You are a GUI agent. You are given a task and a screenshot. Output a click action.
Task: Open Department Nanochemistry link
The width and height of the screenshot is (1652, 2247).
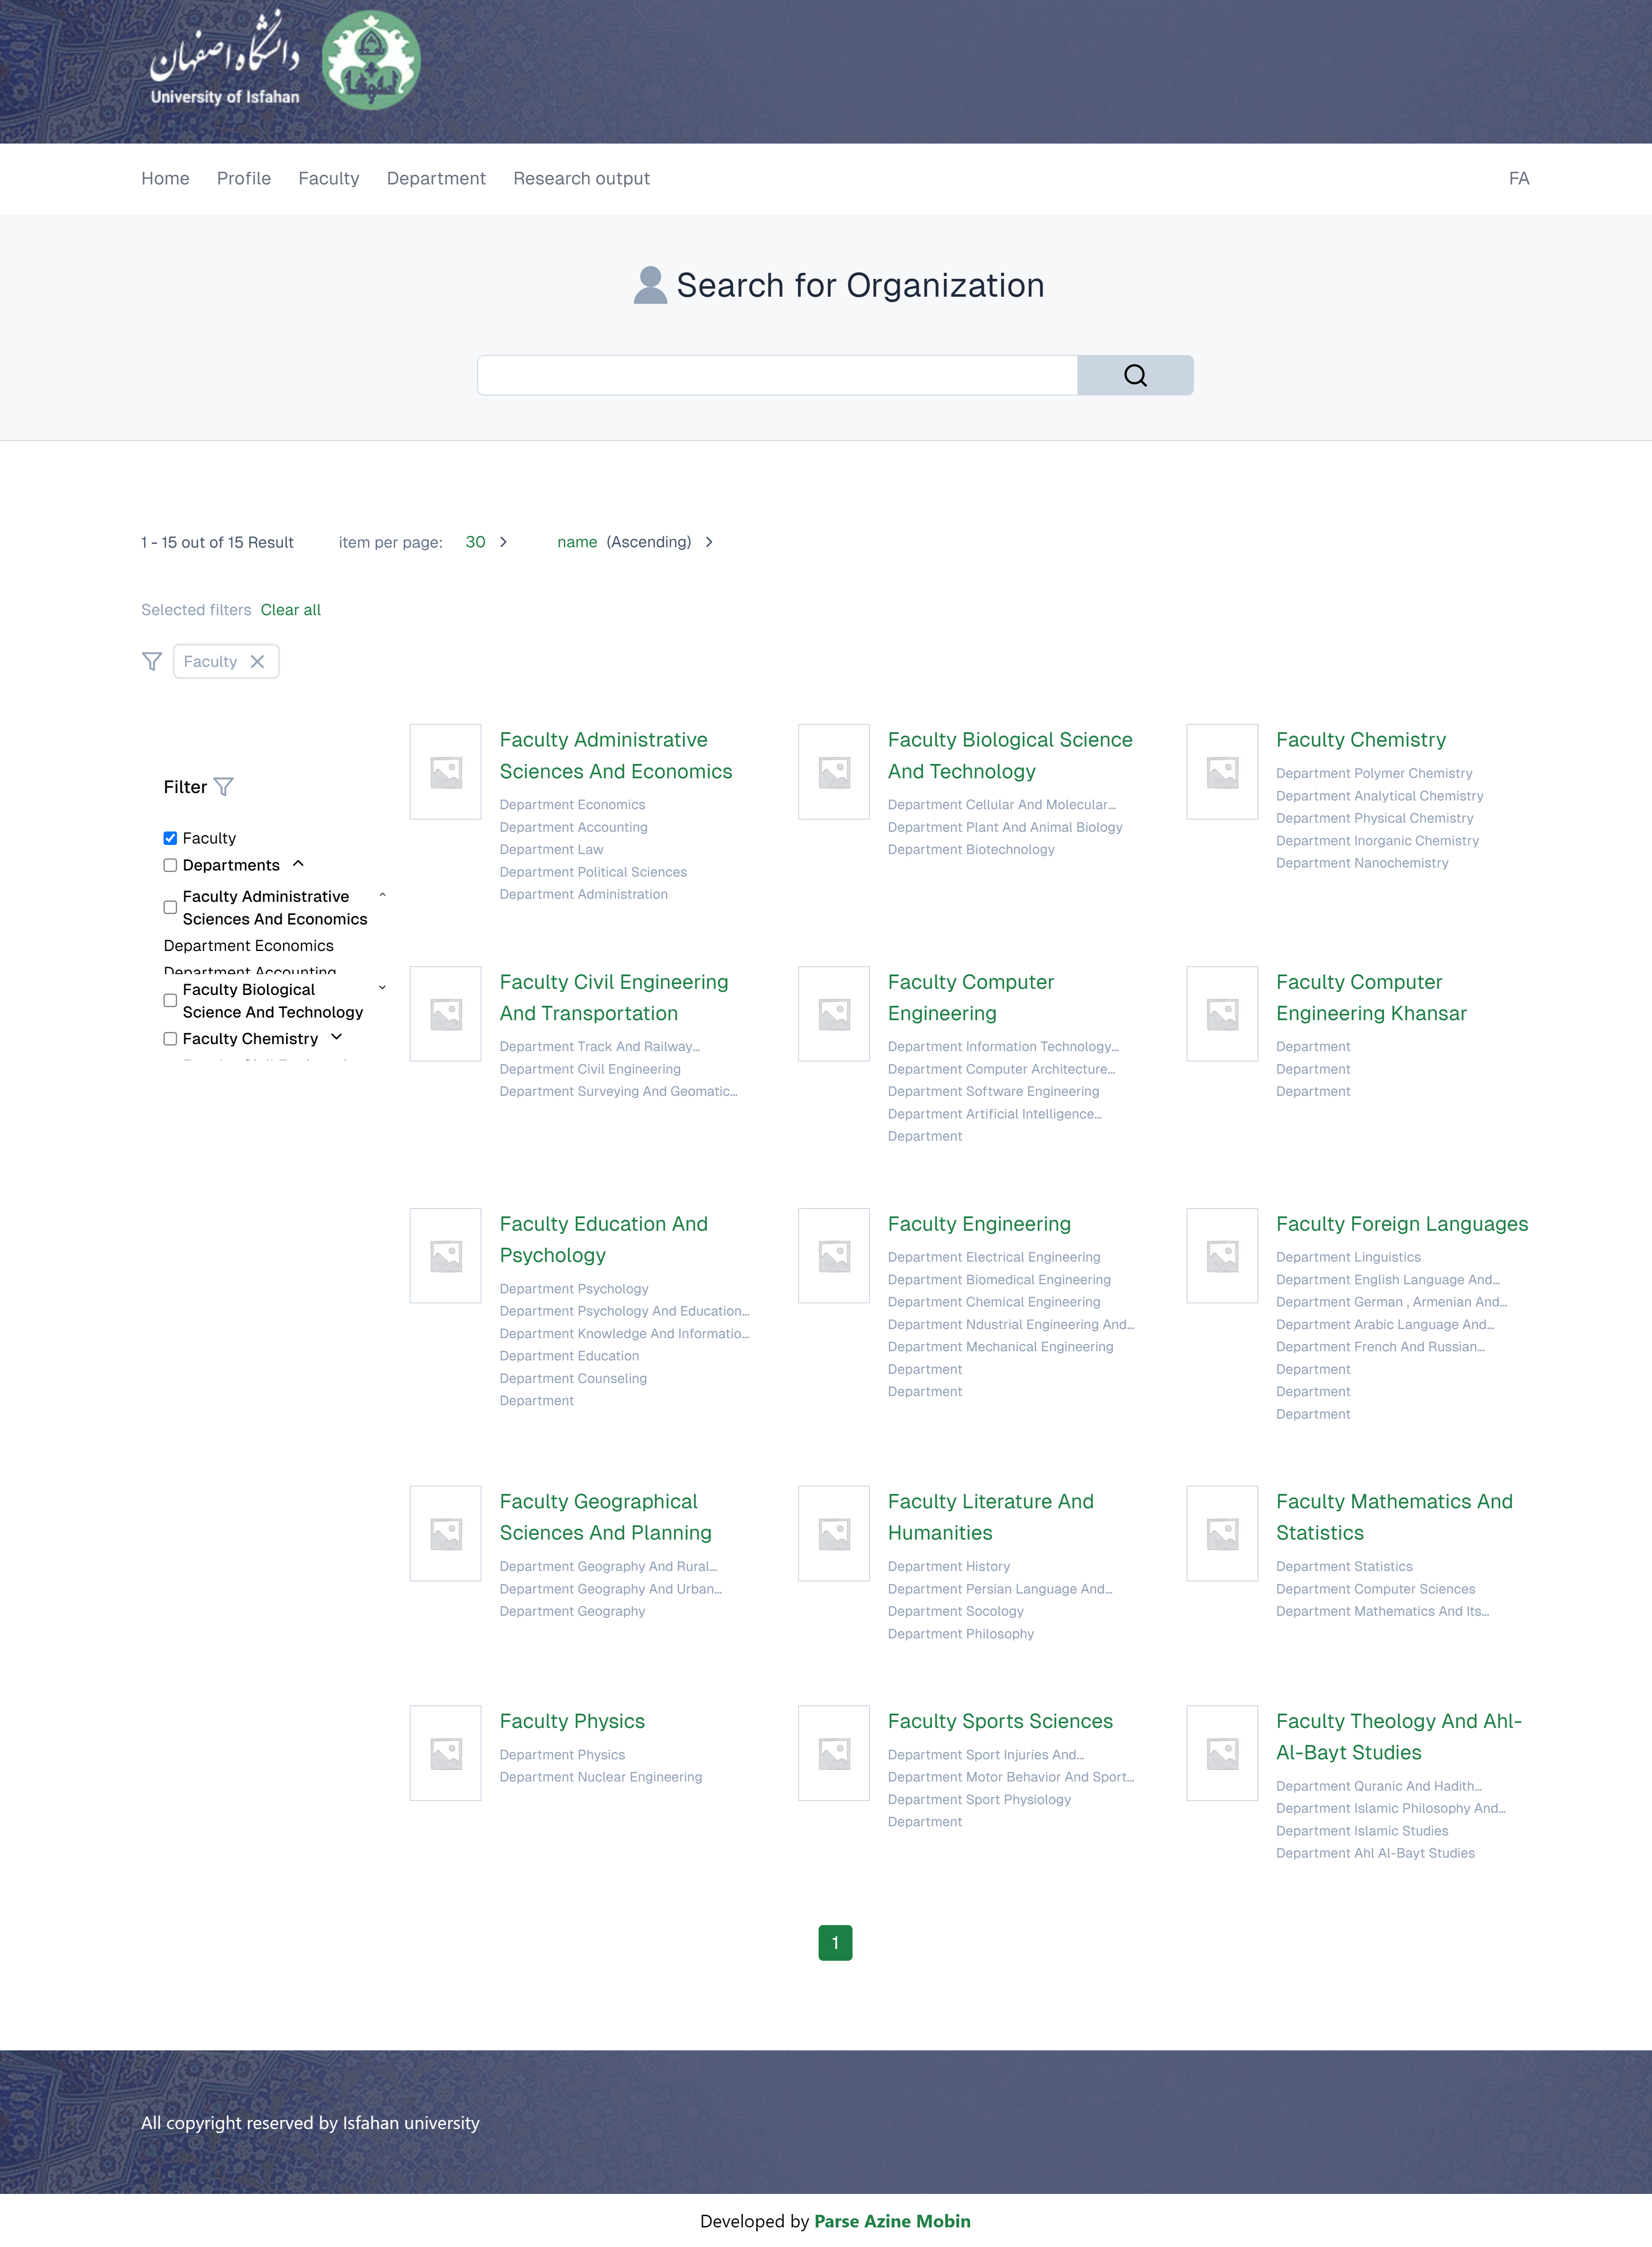point(1362,863)
